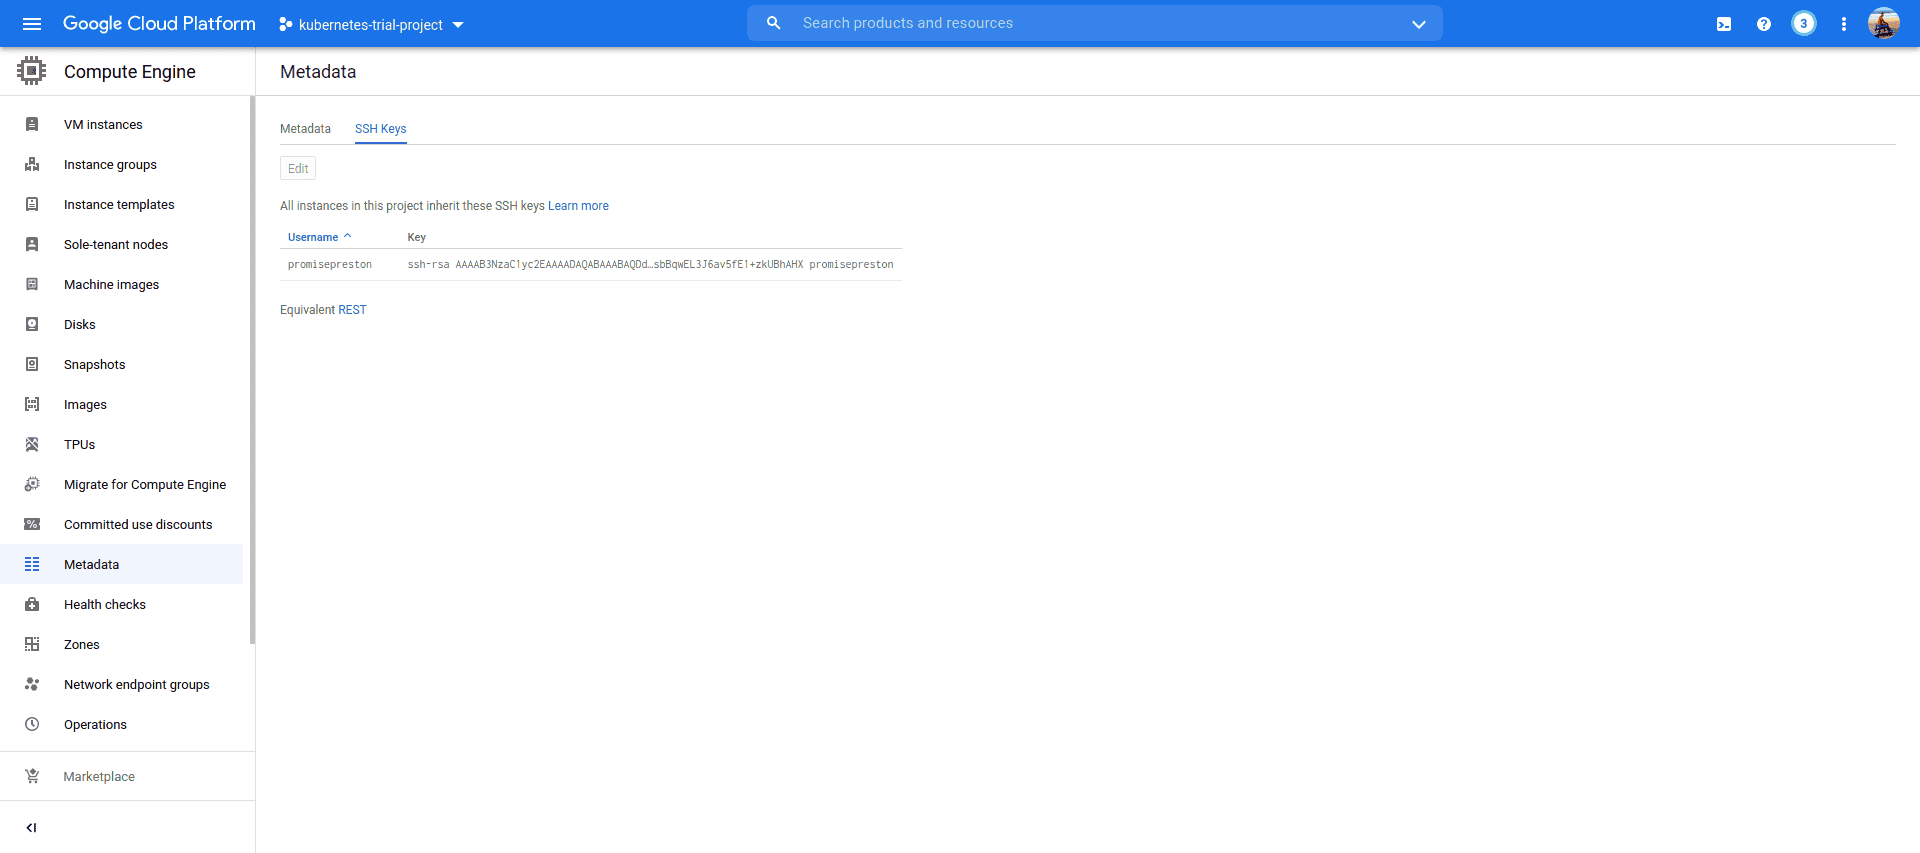Click the Instance templates sidebar icon
This screenshot has height=853, width=1920.
tap(32, 204)
